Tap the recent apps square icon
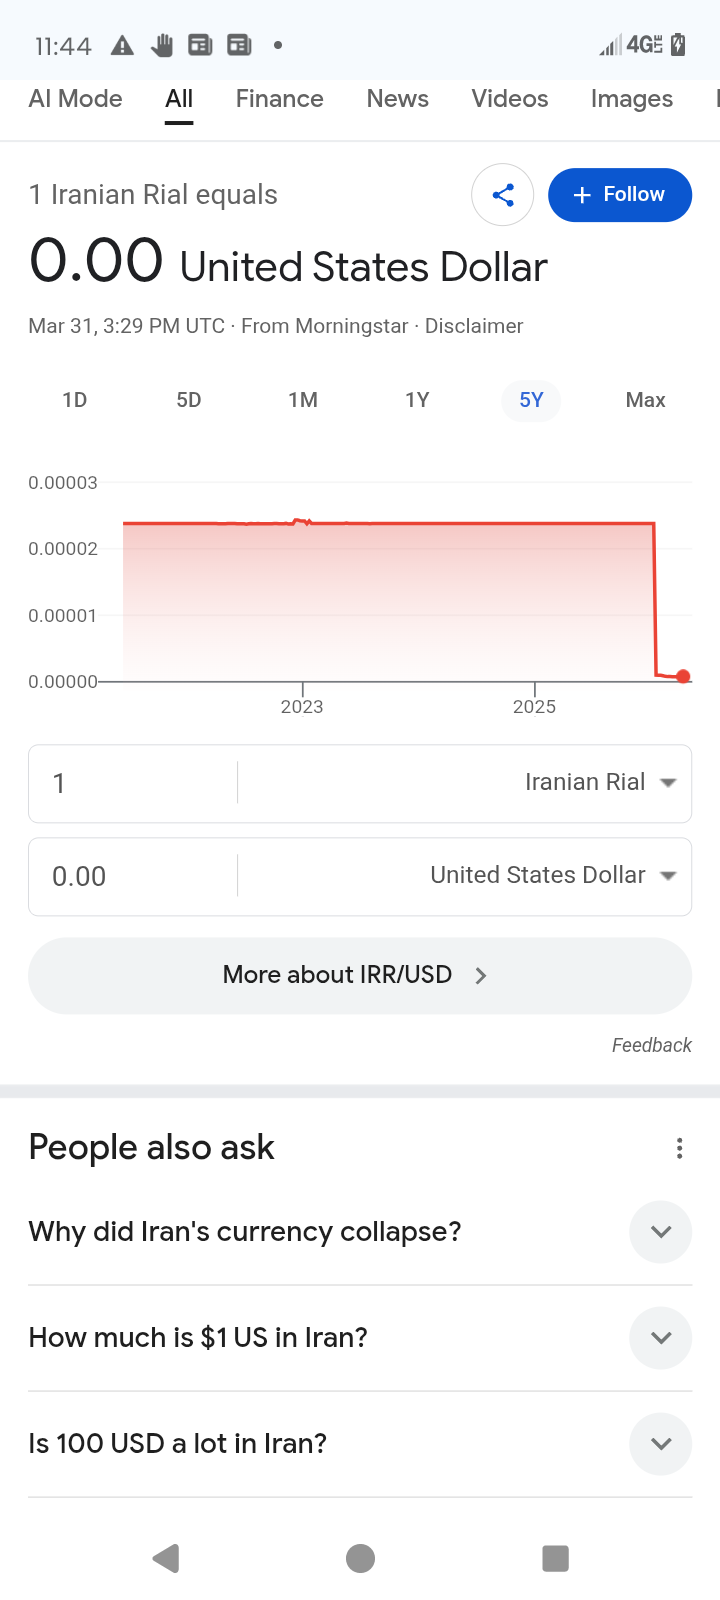 coord(555,1558)
